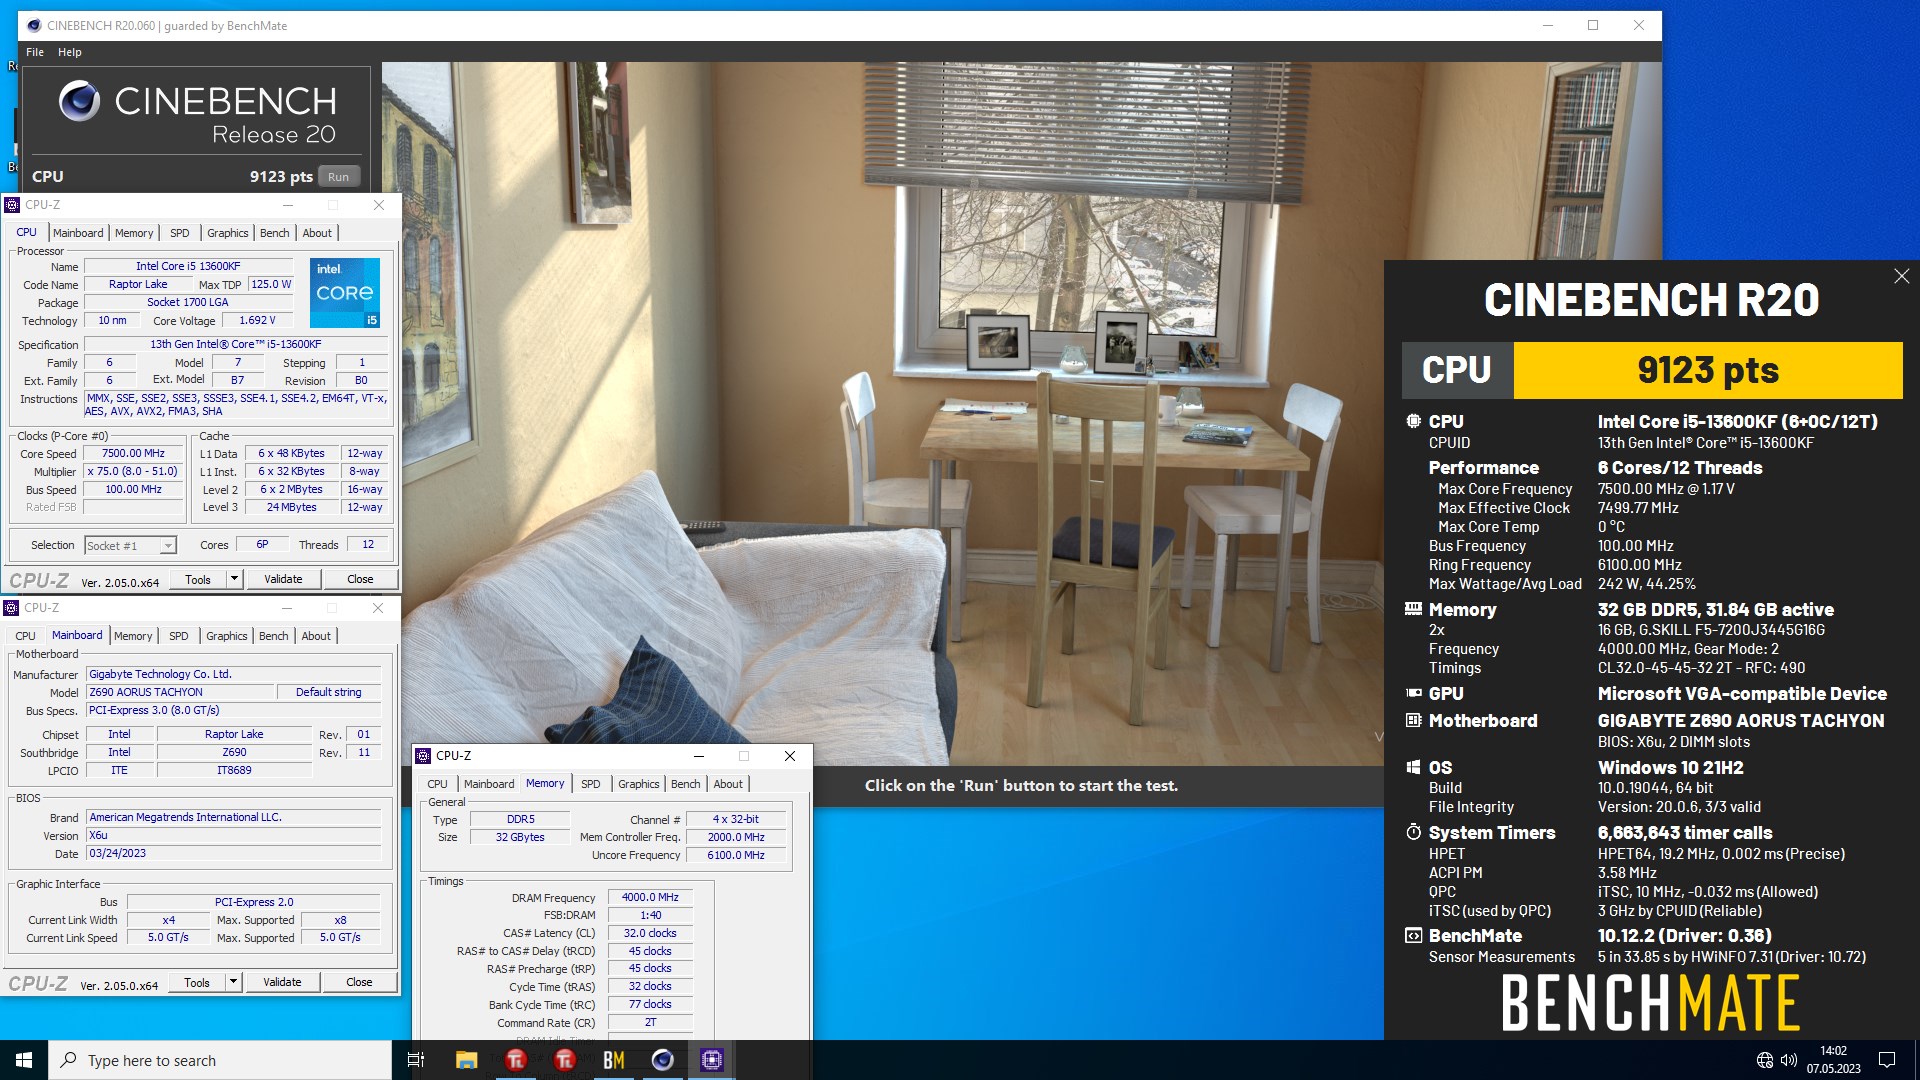1920x1080 pixels.
Task: Switch to Mainboard tab in top CPU-Z window
Action: click(78, 233)
